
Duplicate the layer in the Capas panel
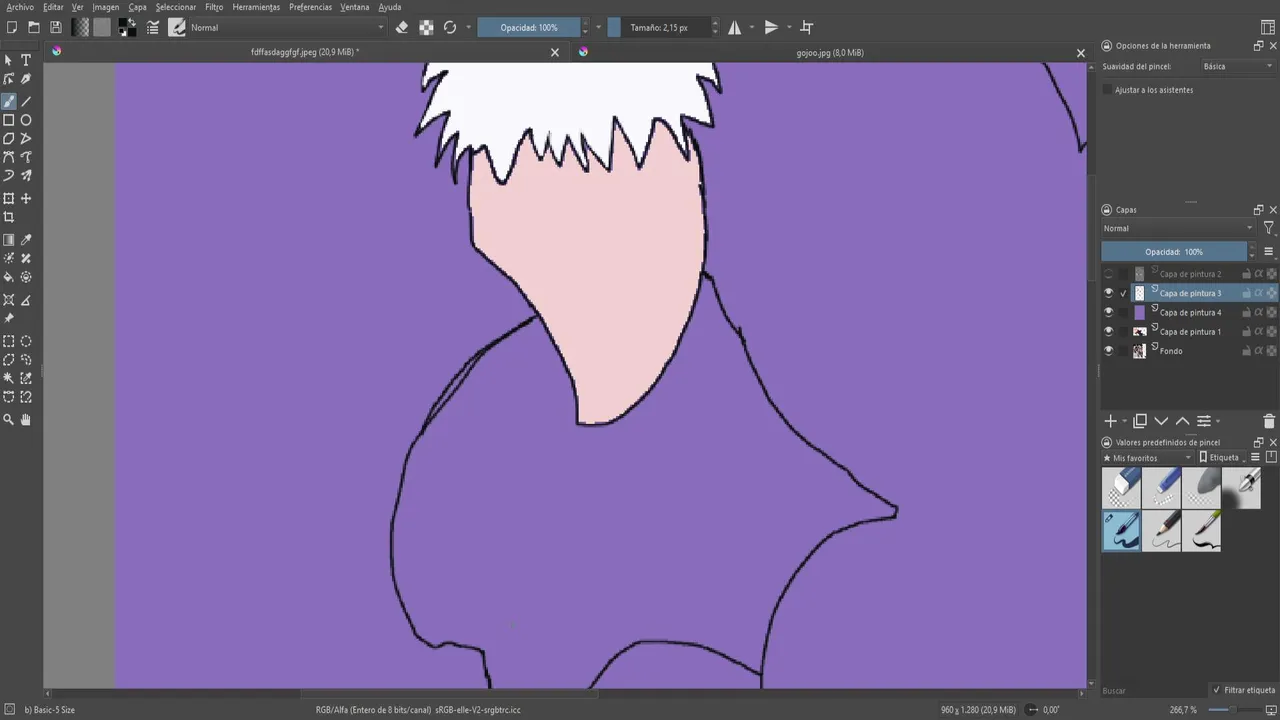pos(1140,422)
